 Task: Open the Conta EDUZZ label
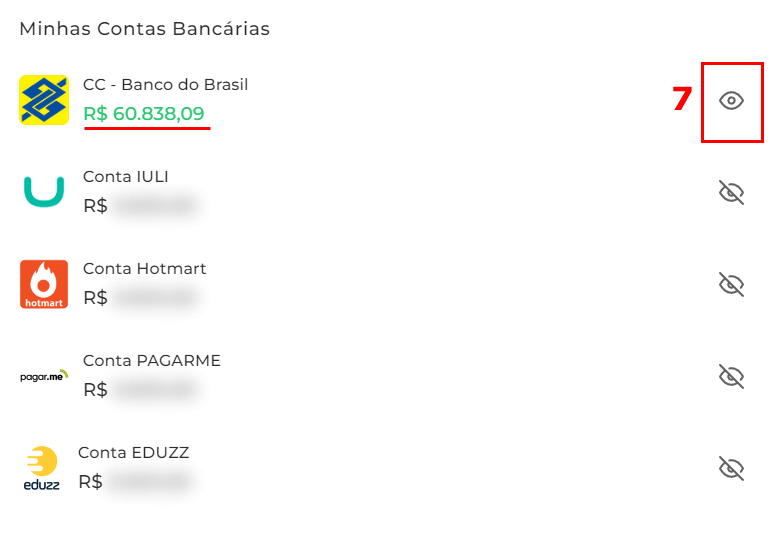coord(133,453)
